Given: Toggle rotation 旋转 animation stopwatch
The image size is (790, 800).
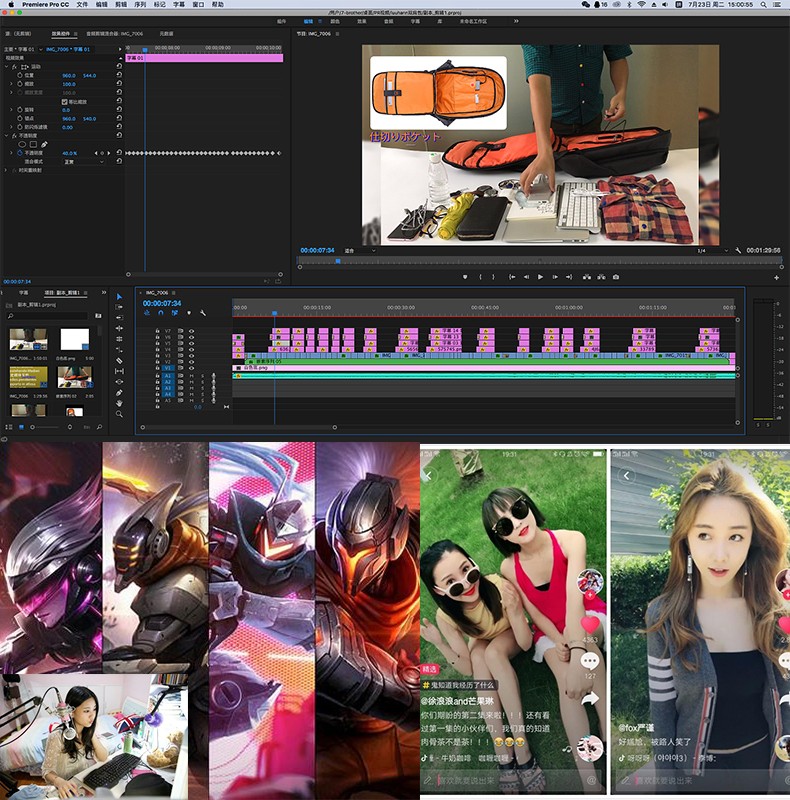Looking at the screenshot, I should [20, 110].
